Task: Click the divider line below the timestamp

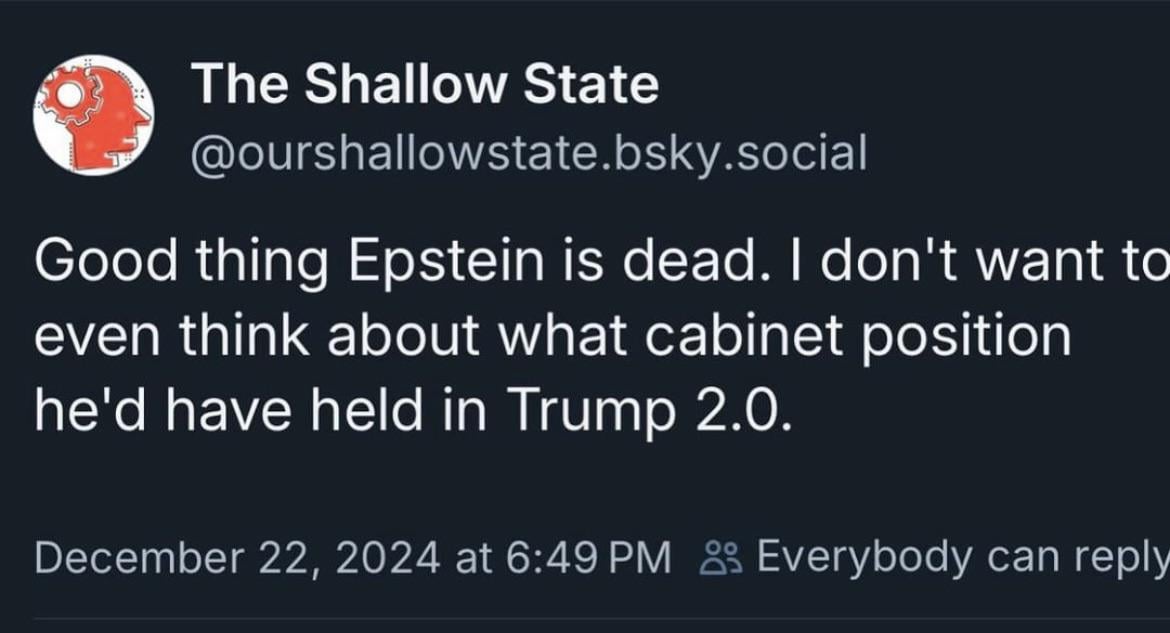Action: (x=602, y=618)
